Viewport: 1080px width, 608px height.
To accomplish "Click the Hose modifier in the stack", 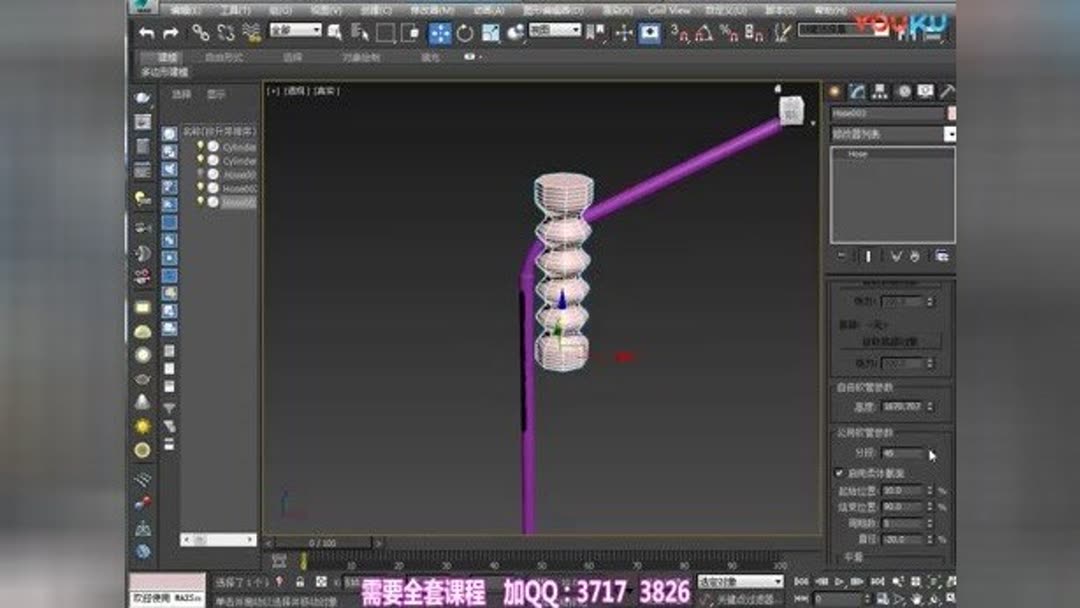I will (x=857, y=153).
